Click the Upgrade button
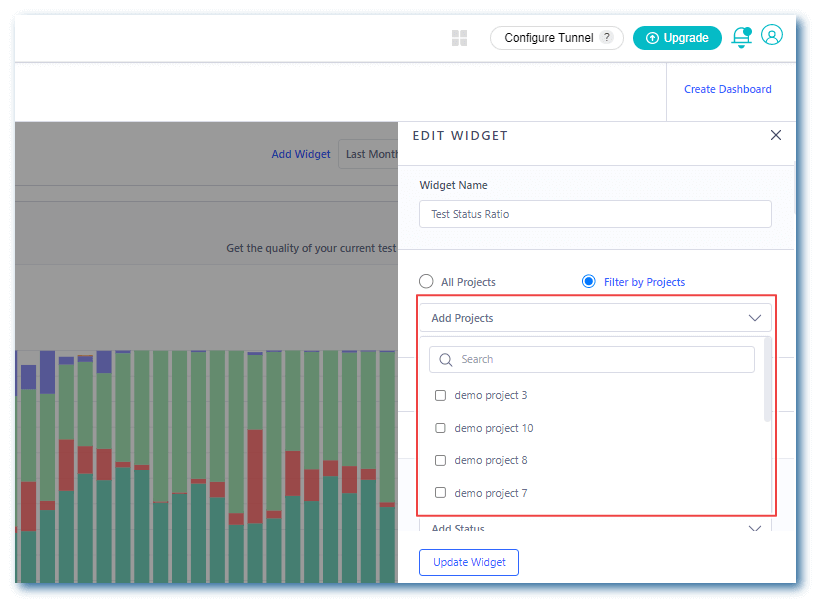 tap(677, 38)
